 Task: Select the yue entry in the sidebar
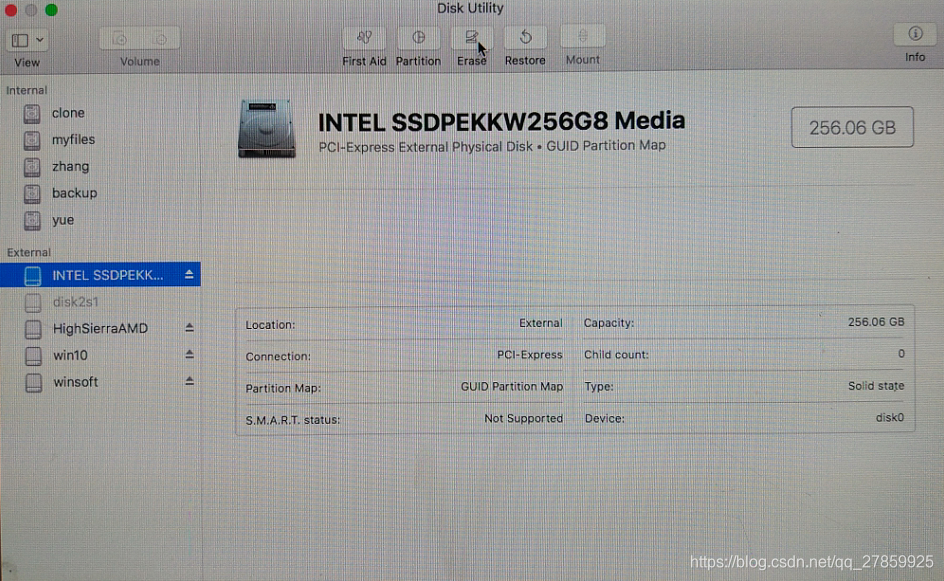[63, 220]
